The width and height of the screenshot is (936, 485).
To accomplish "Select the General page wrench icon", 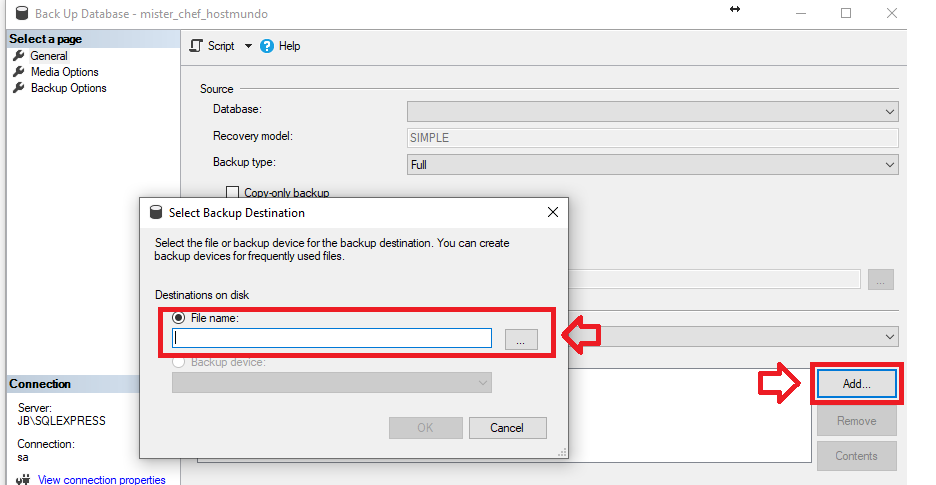I will coord(18,56).
